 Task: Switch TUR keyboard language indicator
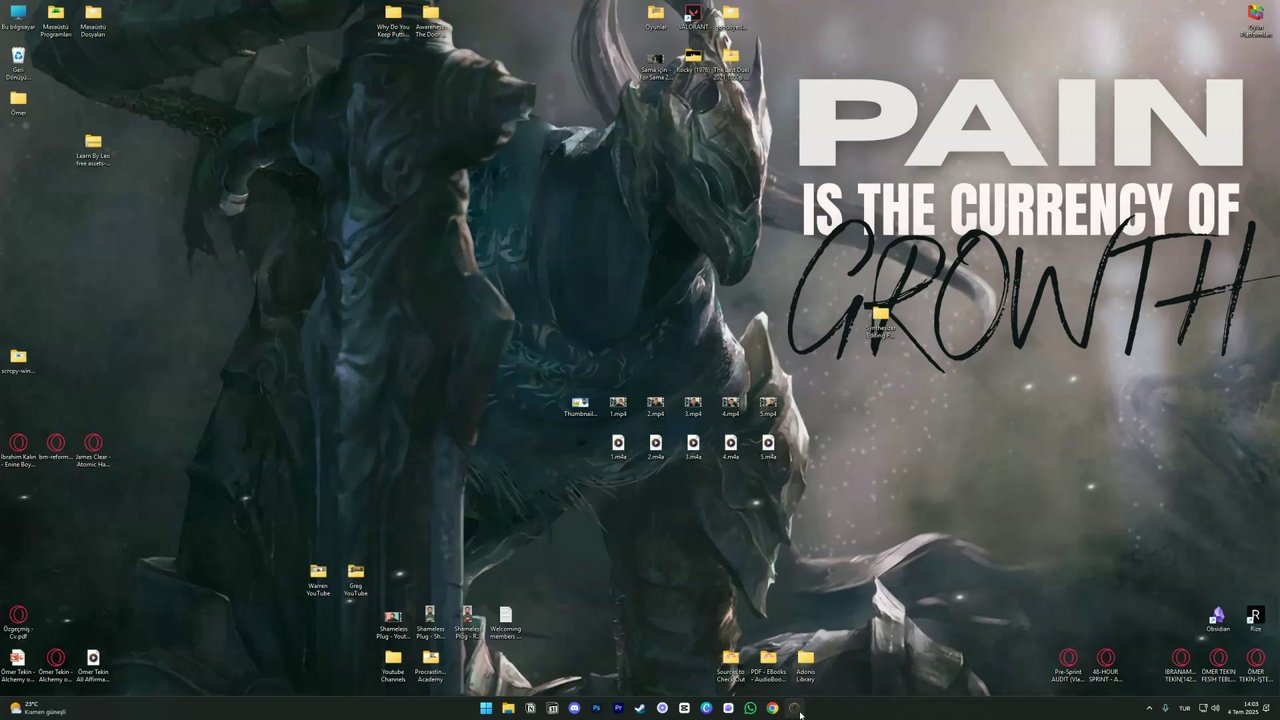[1184, 708]
